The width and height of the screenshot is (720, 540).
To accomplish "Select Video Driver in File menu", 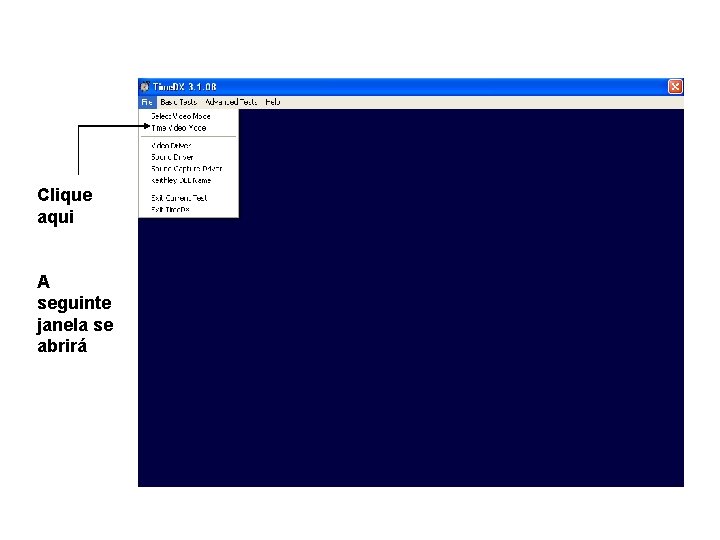I will pyautogui.click(x=188, y=146).
